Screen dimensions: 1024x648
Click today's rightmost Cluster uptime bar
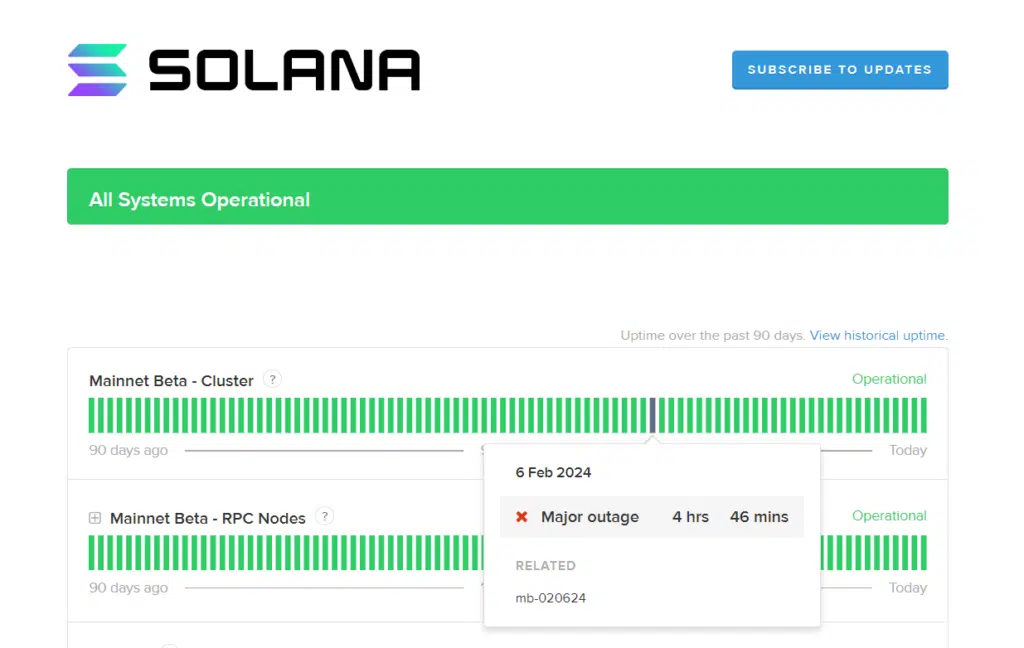[923, 415]
